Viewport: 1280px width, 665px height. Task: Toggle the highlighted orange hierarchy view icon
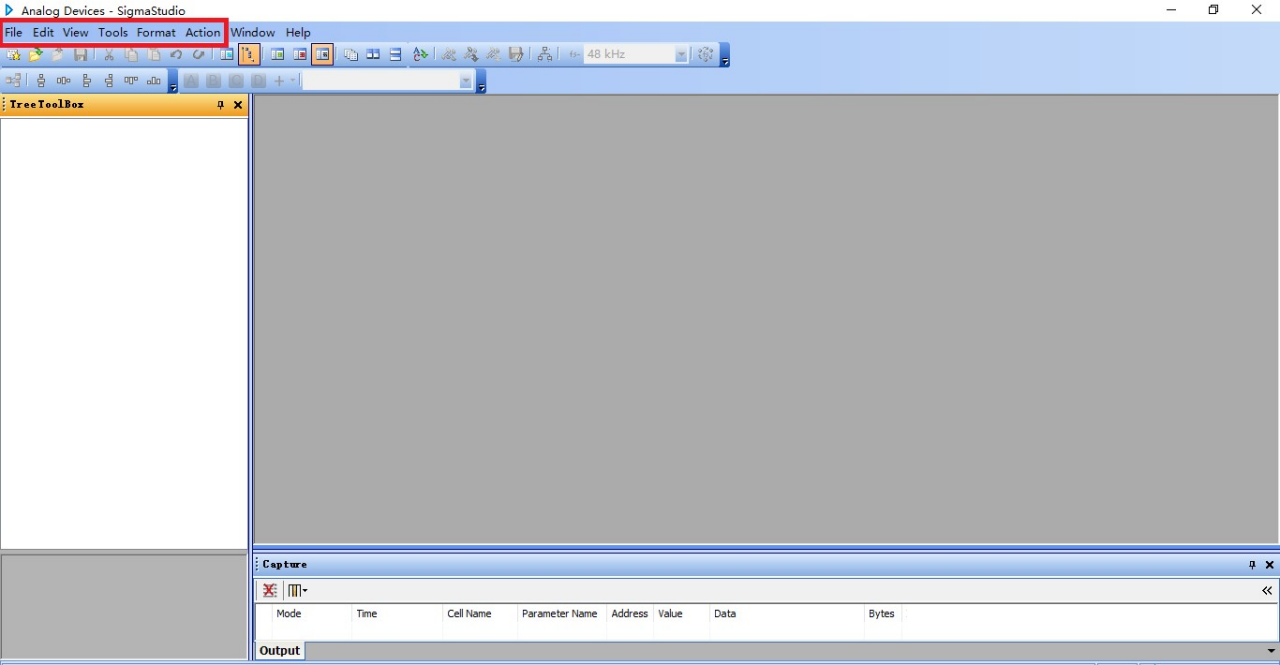pos(249,55)
